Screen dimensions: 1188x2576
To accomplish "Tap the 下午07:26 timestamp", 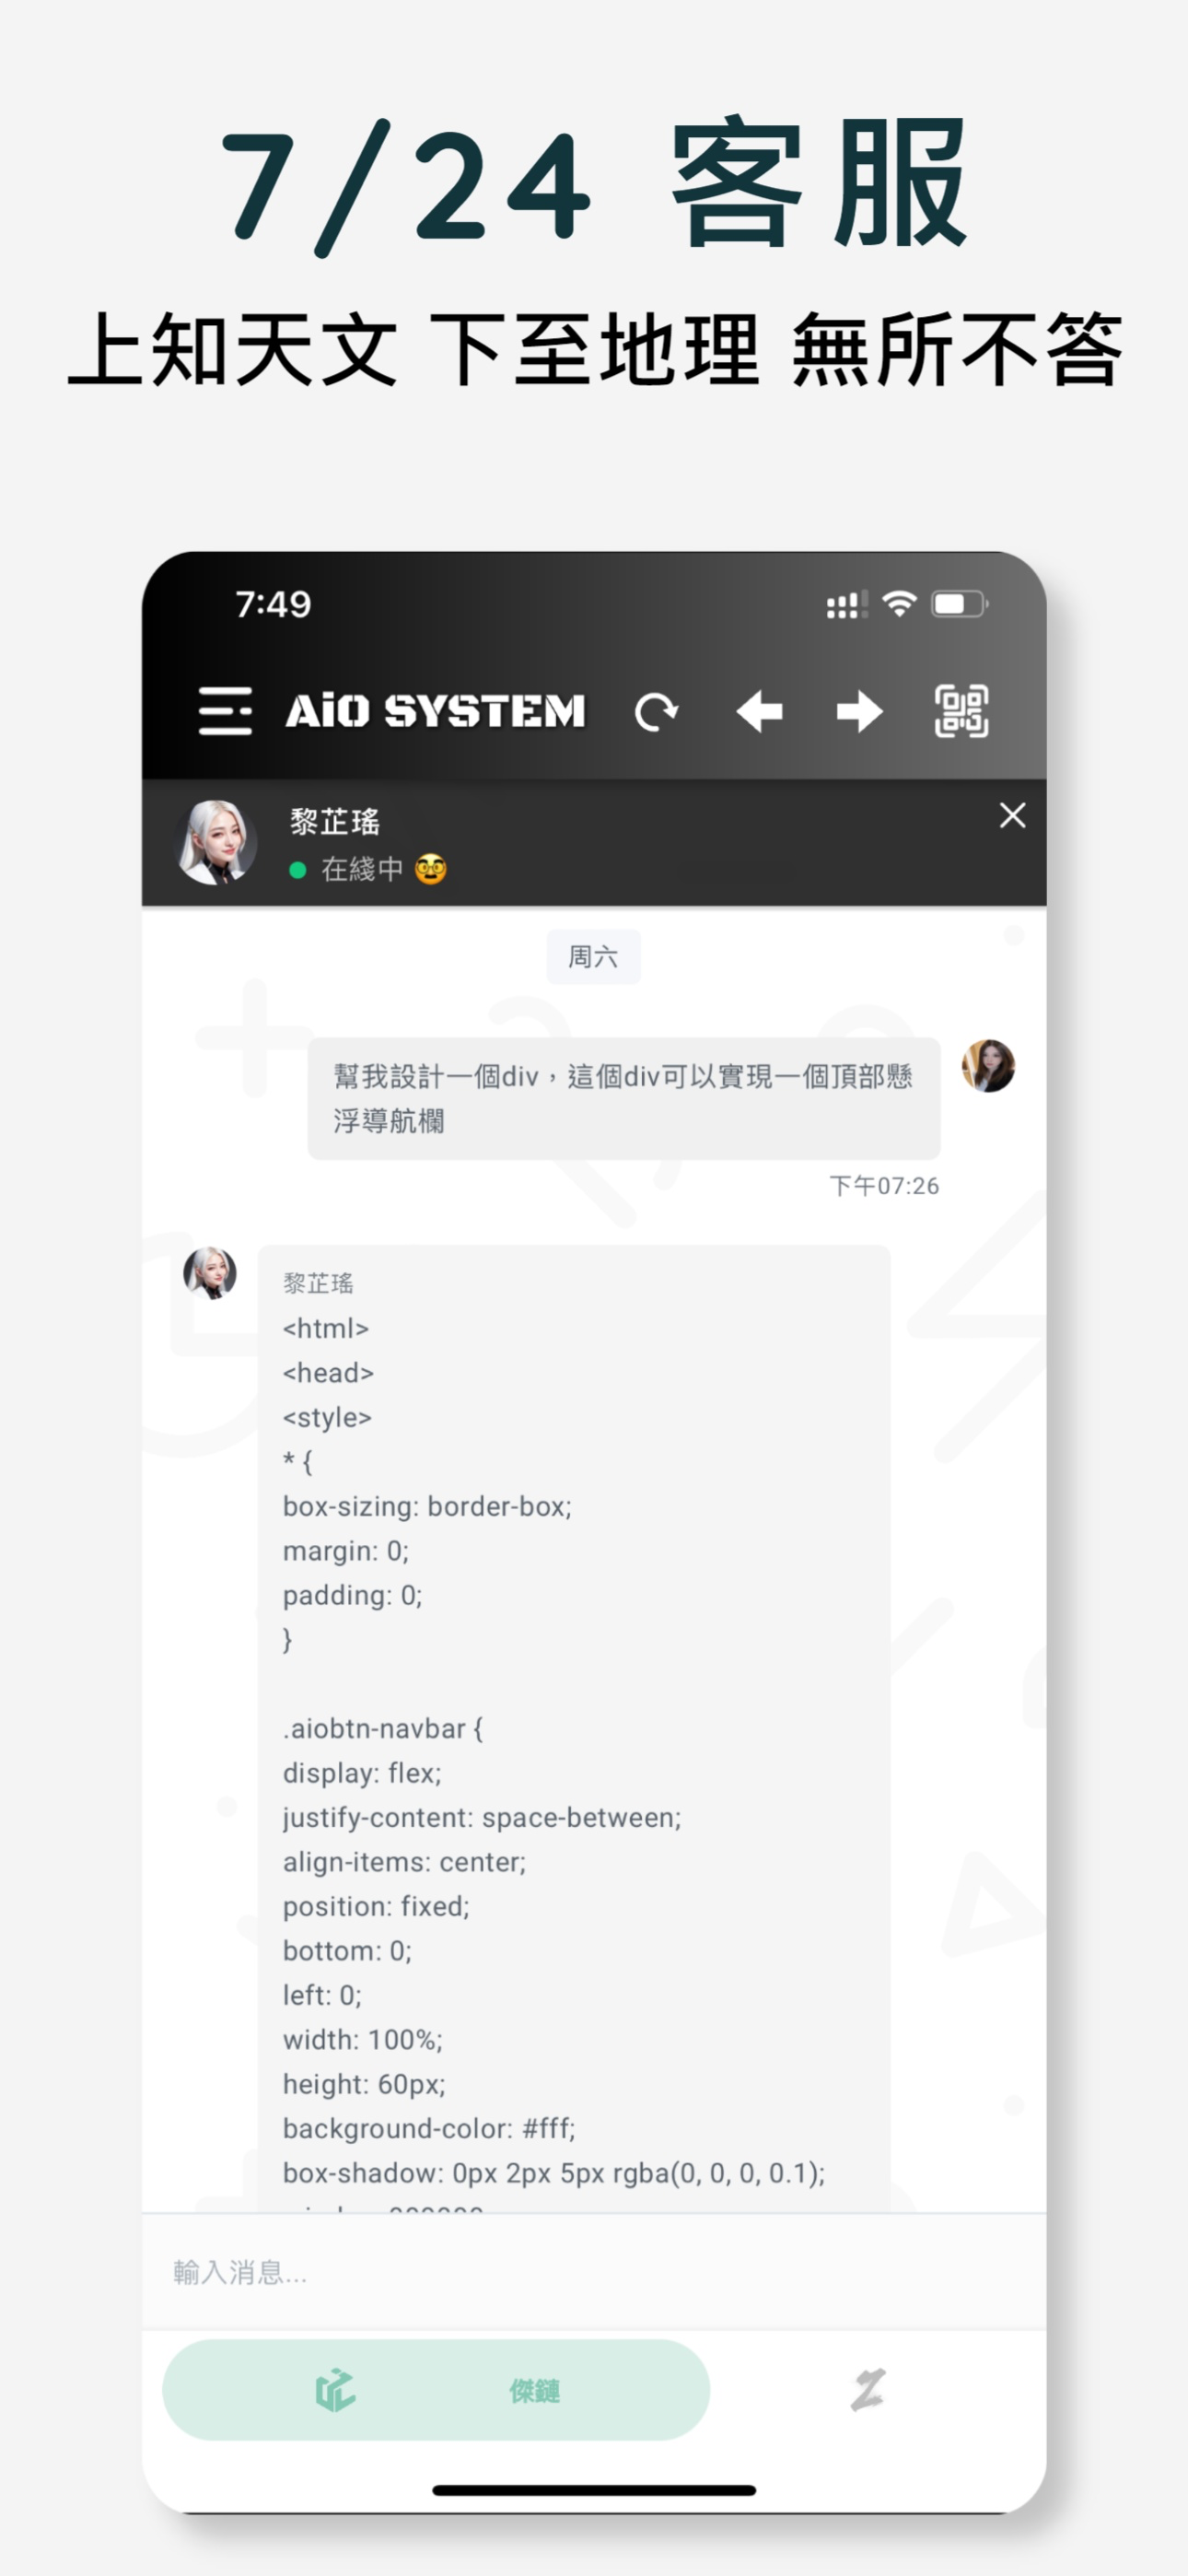I will click(884, 1186).
